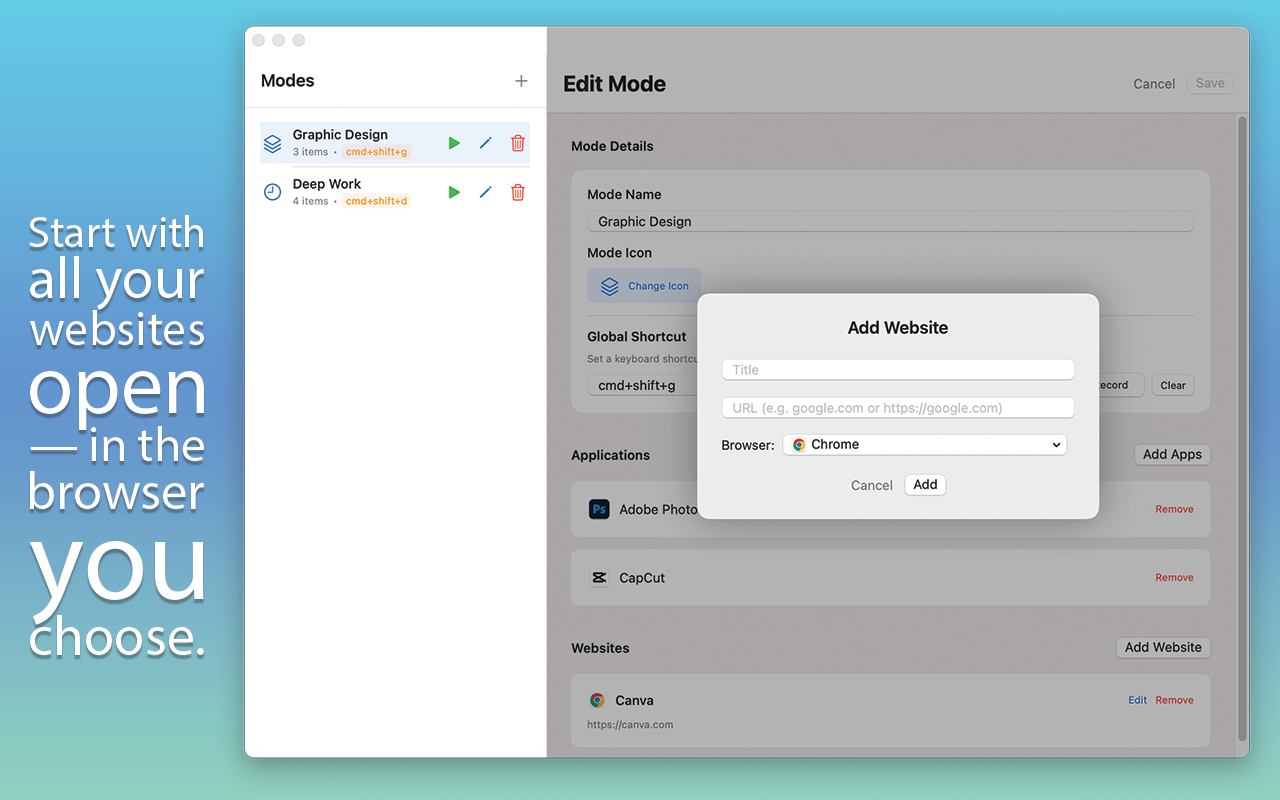Launch Graphic Design mode with the green play button
This screenshot has height=800, width=1280.
[x=454, y=143]
